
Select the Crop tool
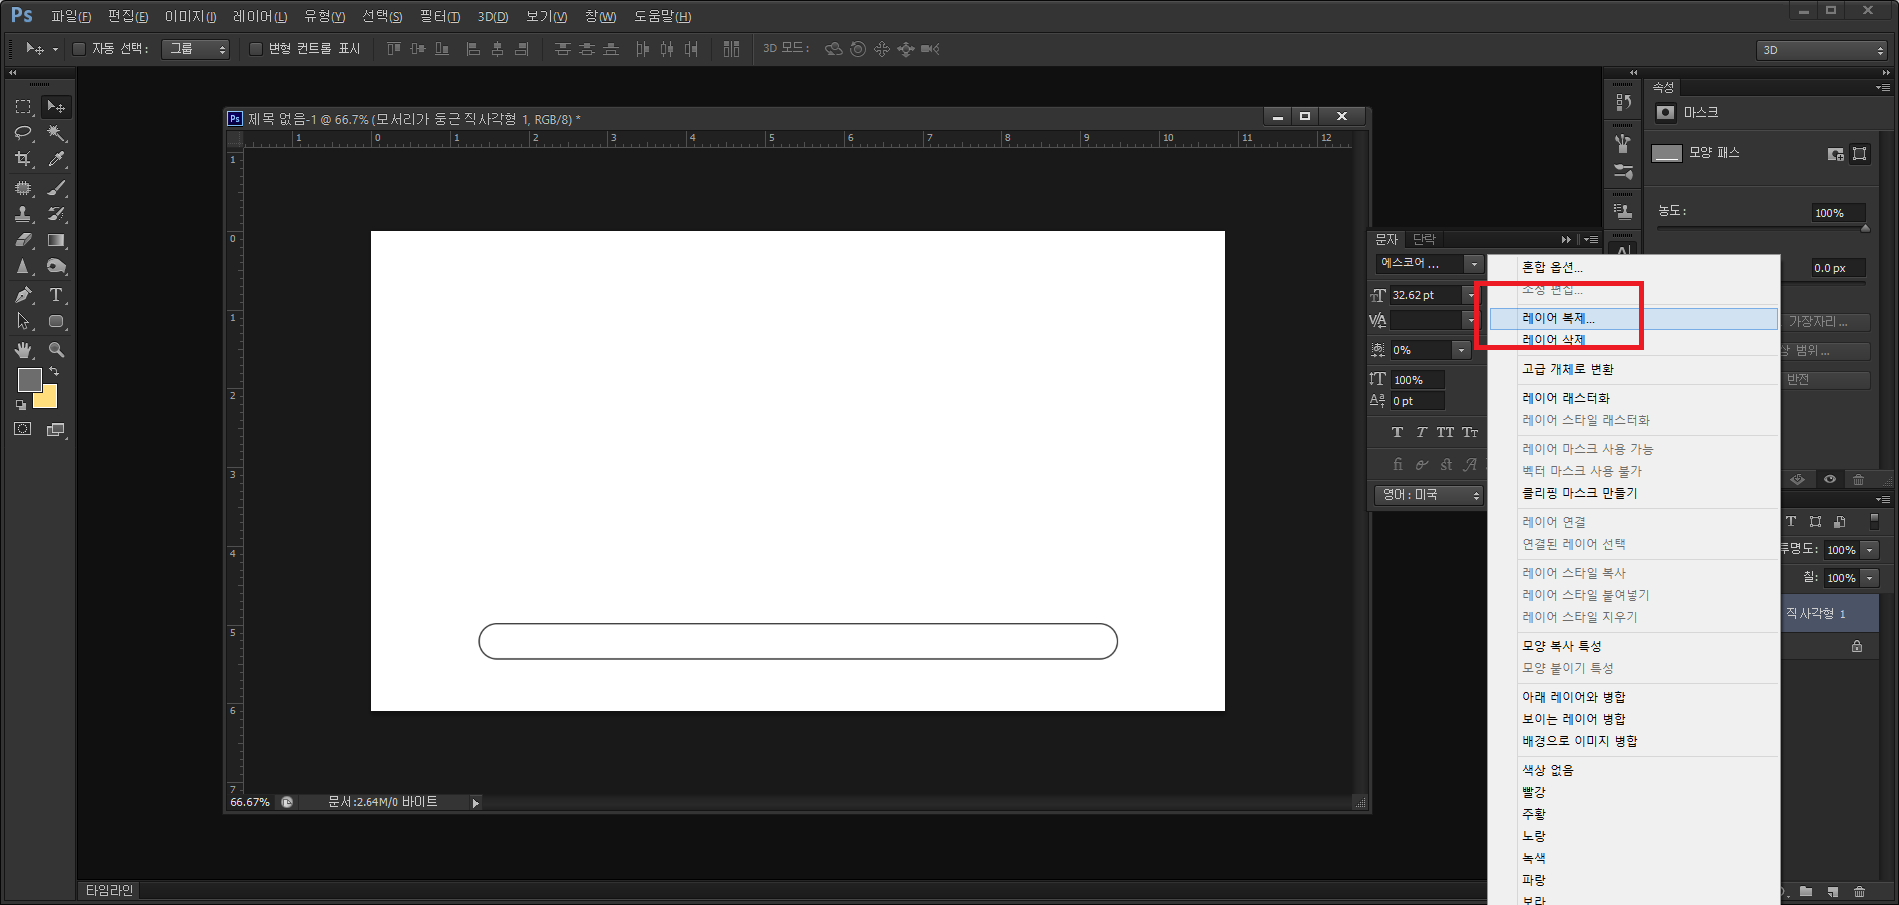pos(23,159)
